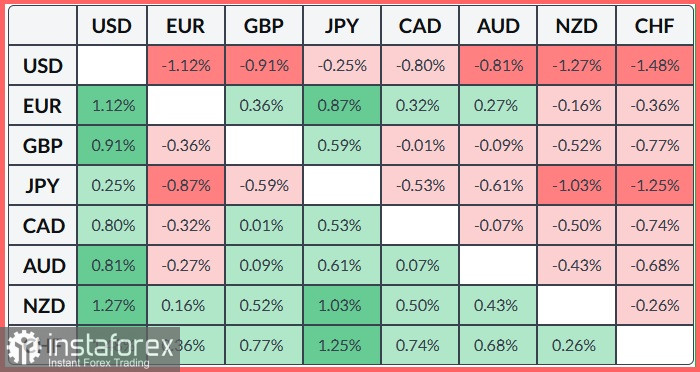The image size is (700, 372).
Task: Select the NZD/CHF cell showing -0.26%
Action: [x=654, y=306]
